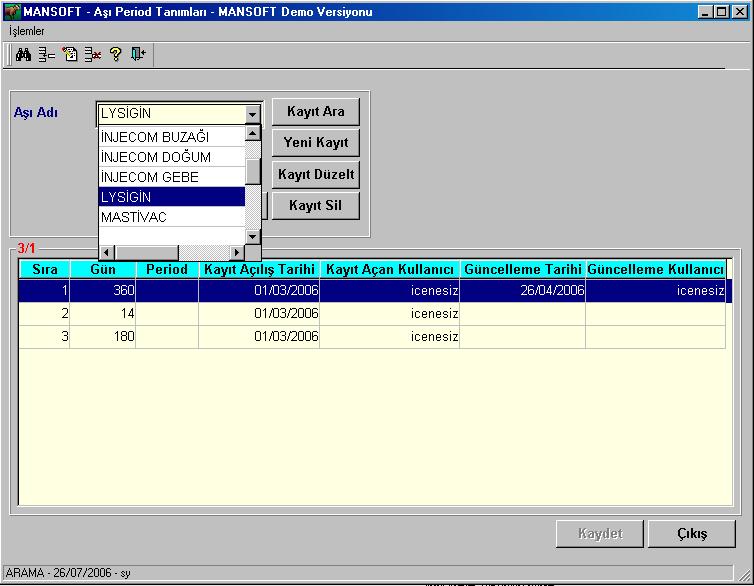Select the table row with Gün 180
Image resolution: width=754 pixels, height=586 pixels.
(x=372, y=337)
